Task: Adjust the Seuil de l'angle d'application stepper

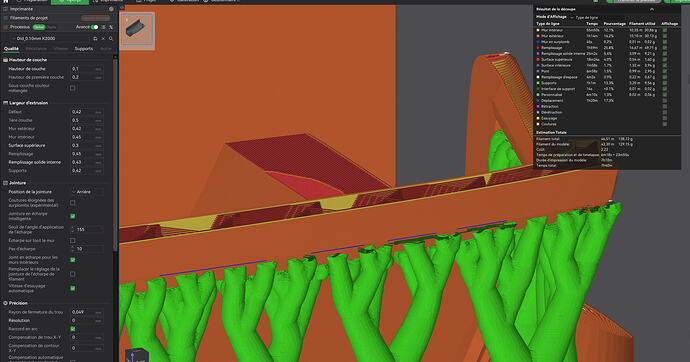Action: pos(73,229)
